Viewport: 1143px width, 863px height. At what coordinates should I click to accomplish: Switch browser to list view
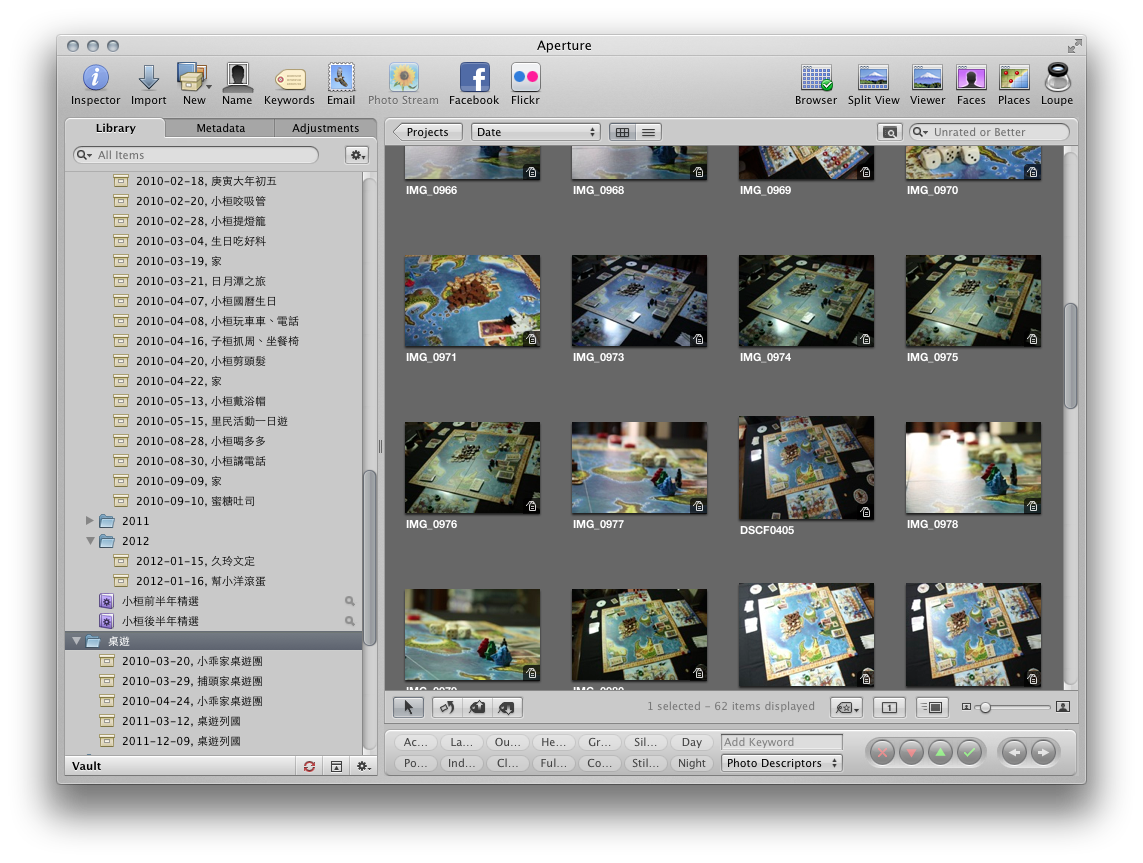(649, 132)
